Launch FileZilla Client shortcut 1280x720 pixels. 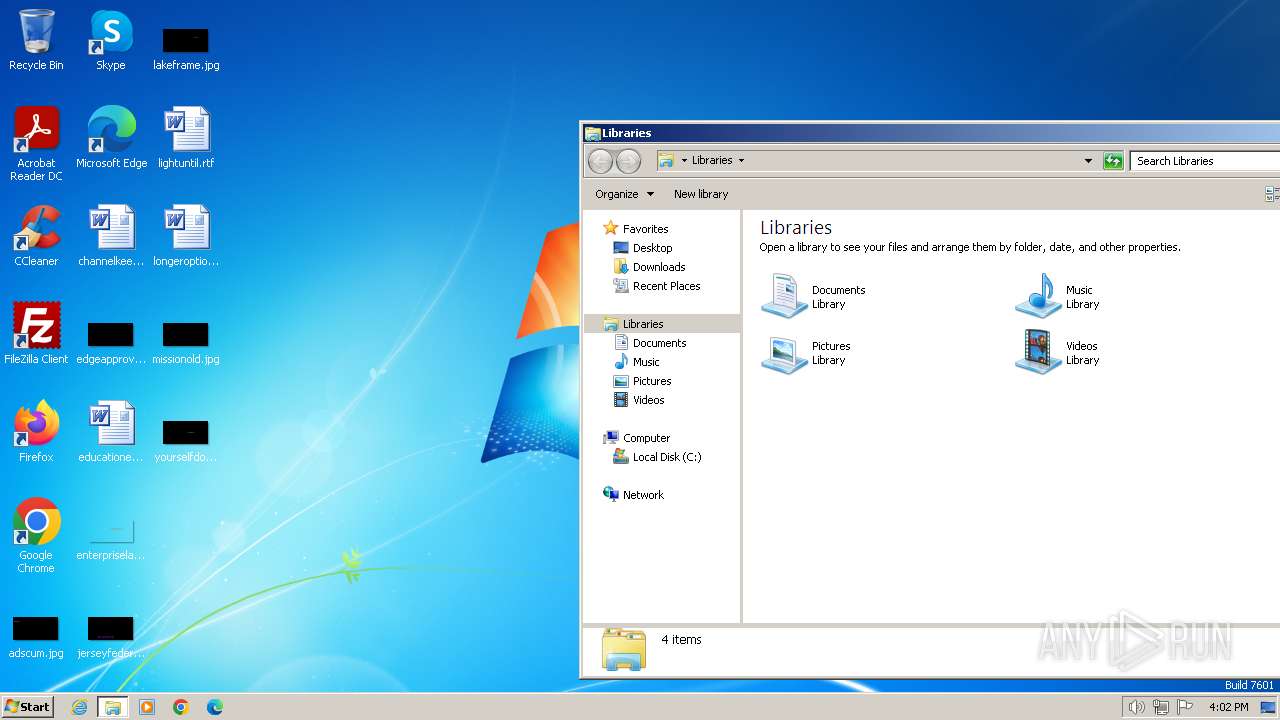[36, 334]
